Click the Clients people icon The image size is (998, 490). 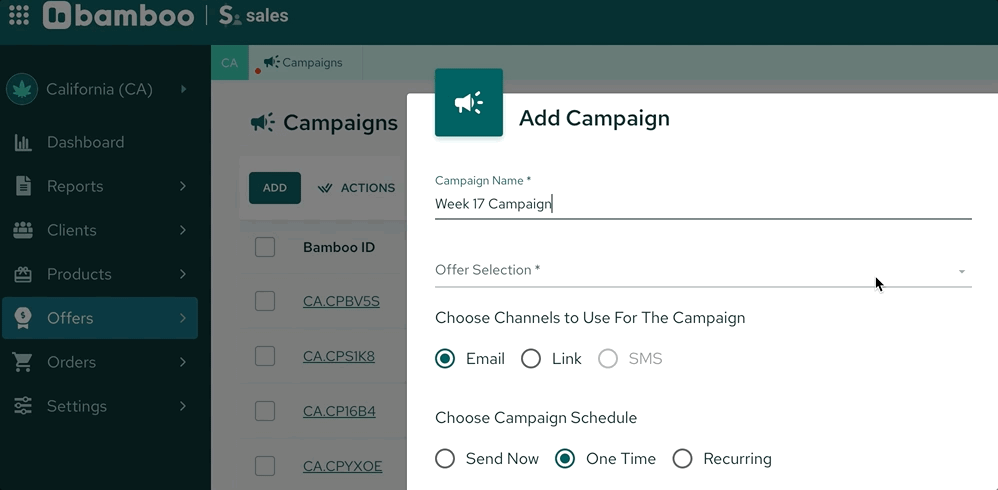(23, 230)
